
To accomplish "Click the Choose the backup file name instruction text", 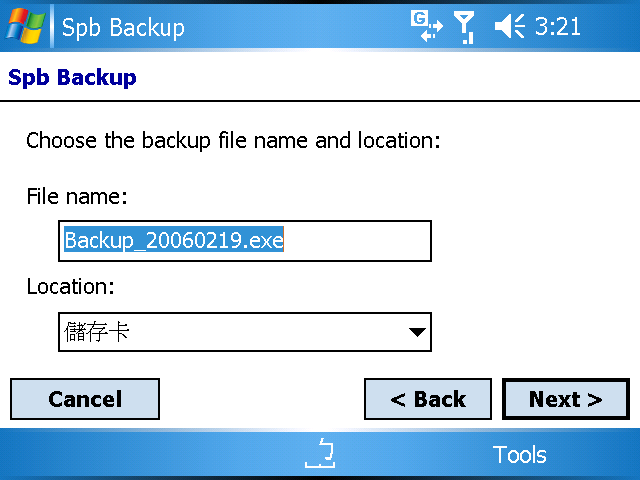I will point(233,141).
